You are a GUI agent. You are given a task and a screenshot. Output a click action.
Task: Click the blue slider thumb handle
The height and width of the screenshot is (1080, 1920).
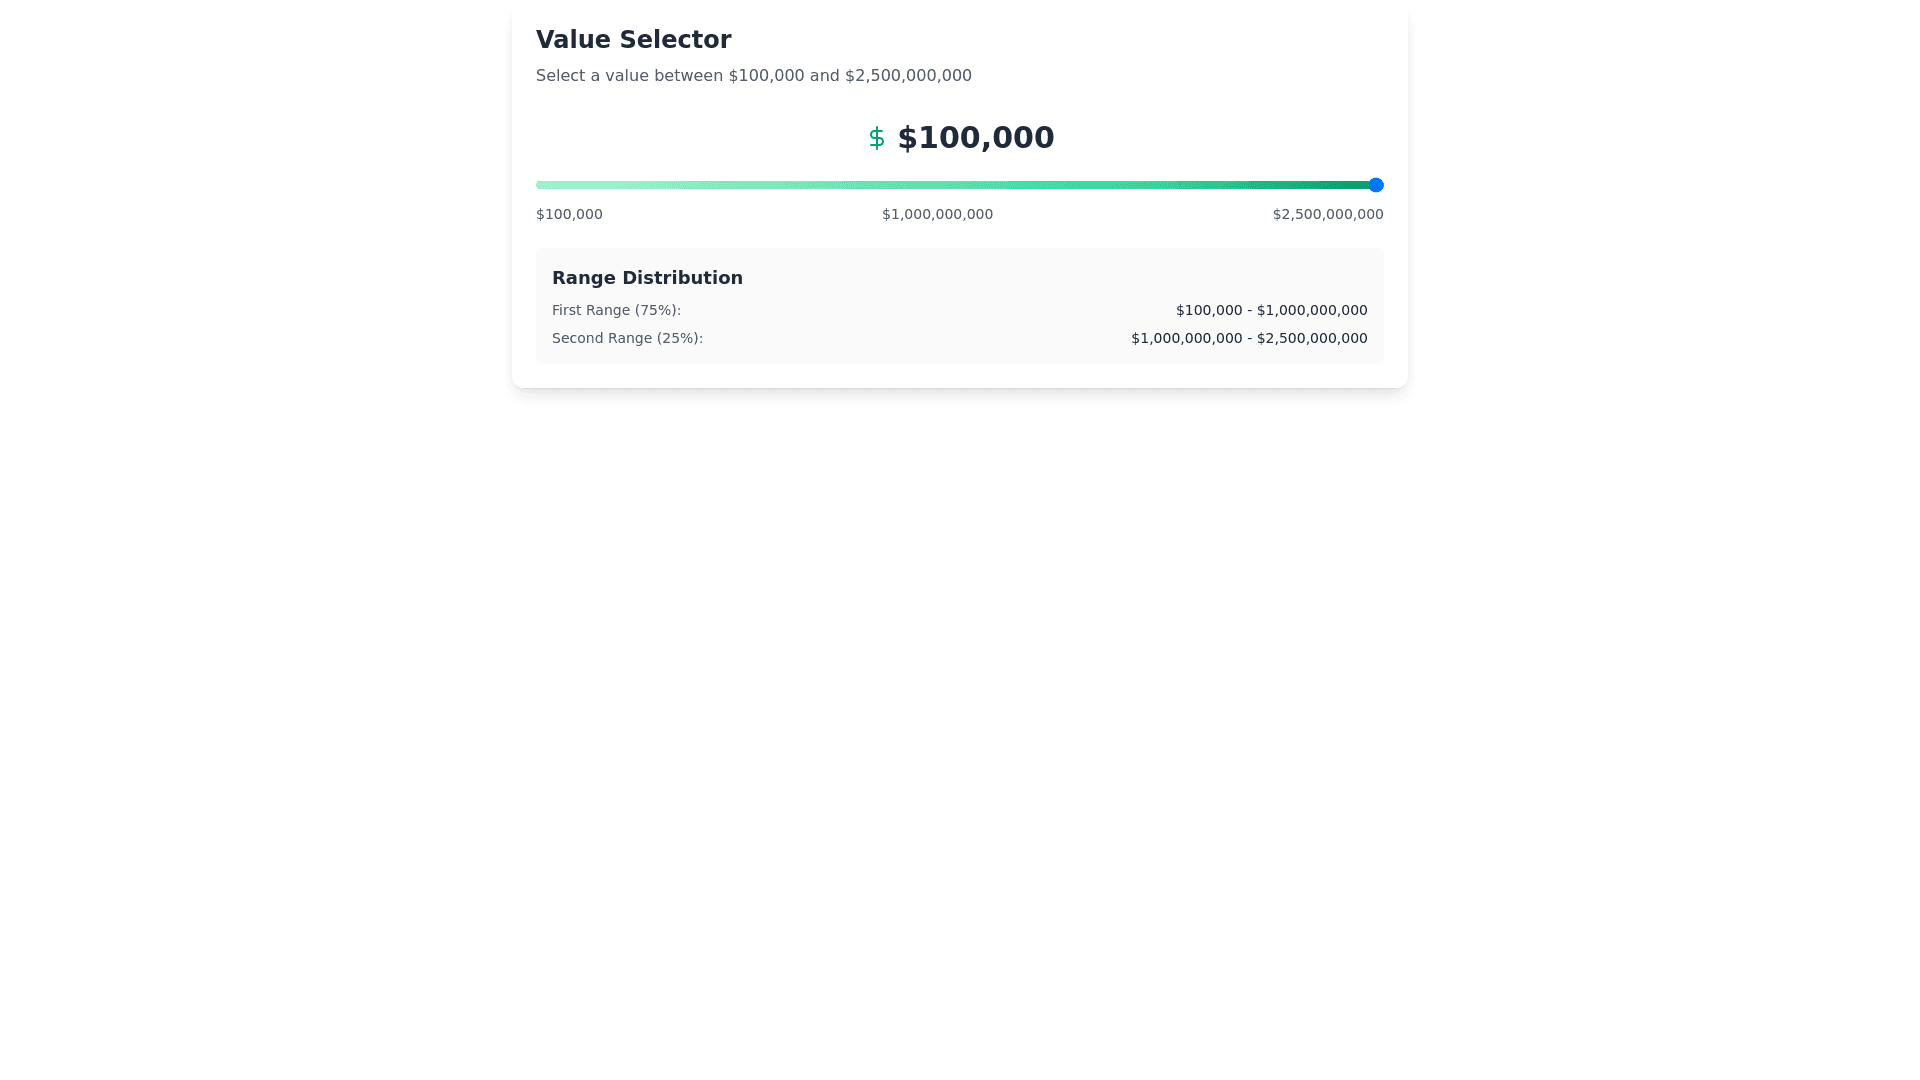point(1376,185)
